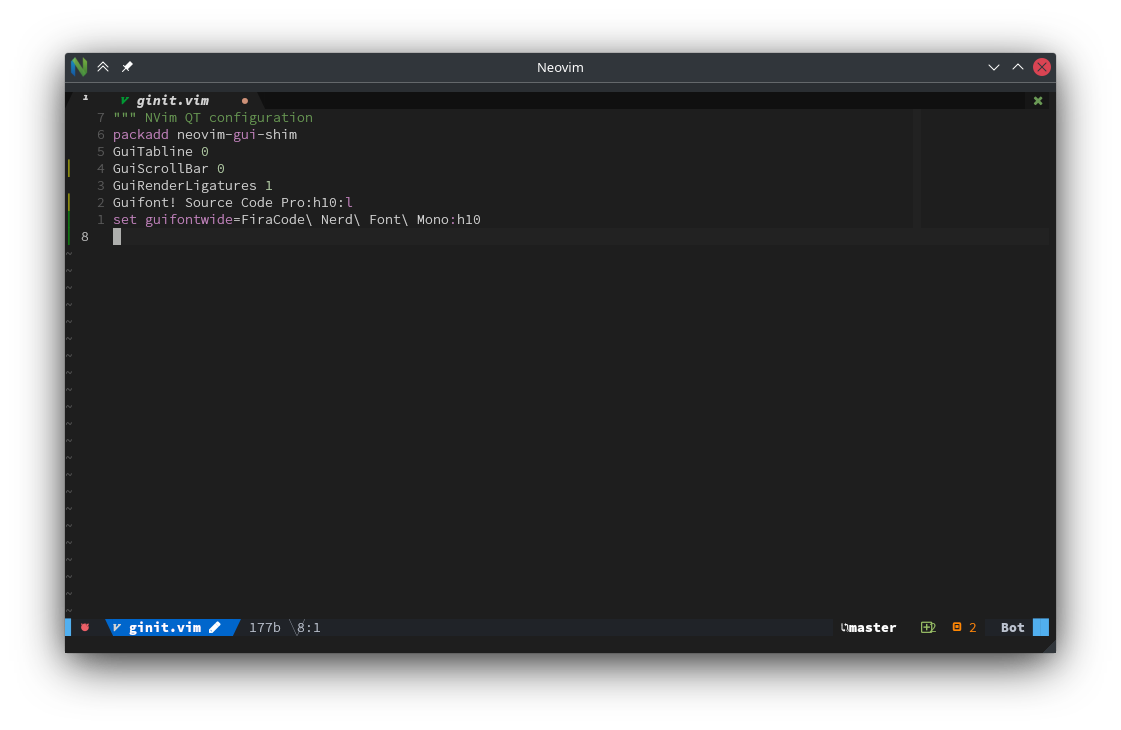The height and width of the screenshot is (730, 1121).
Task: Expand the window with the up chevron
Action: pyautogui.click(x=1017, y=67)
